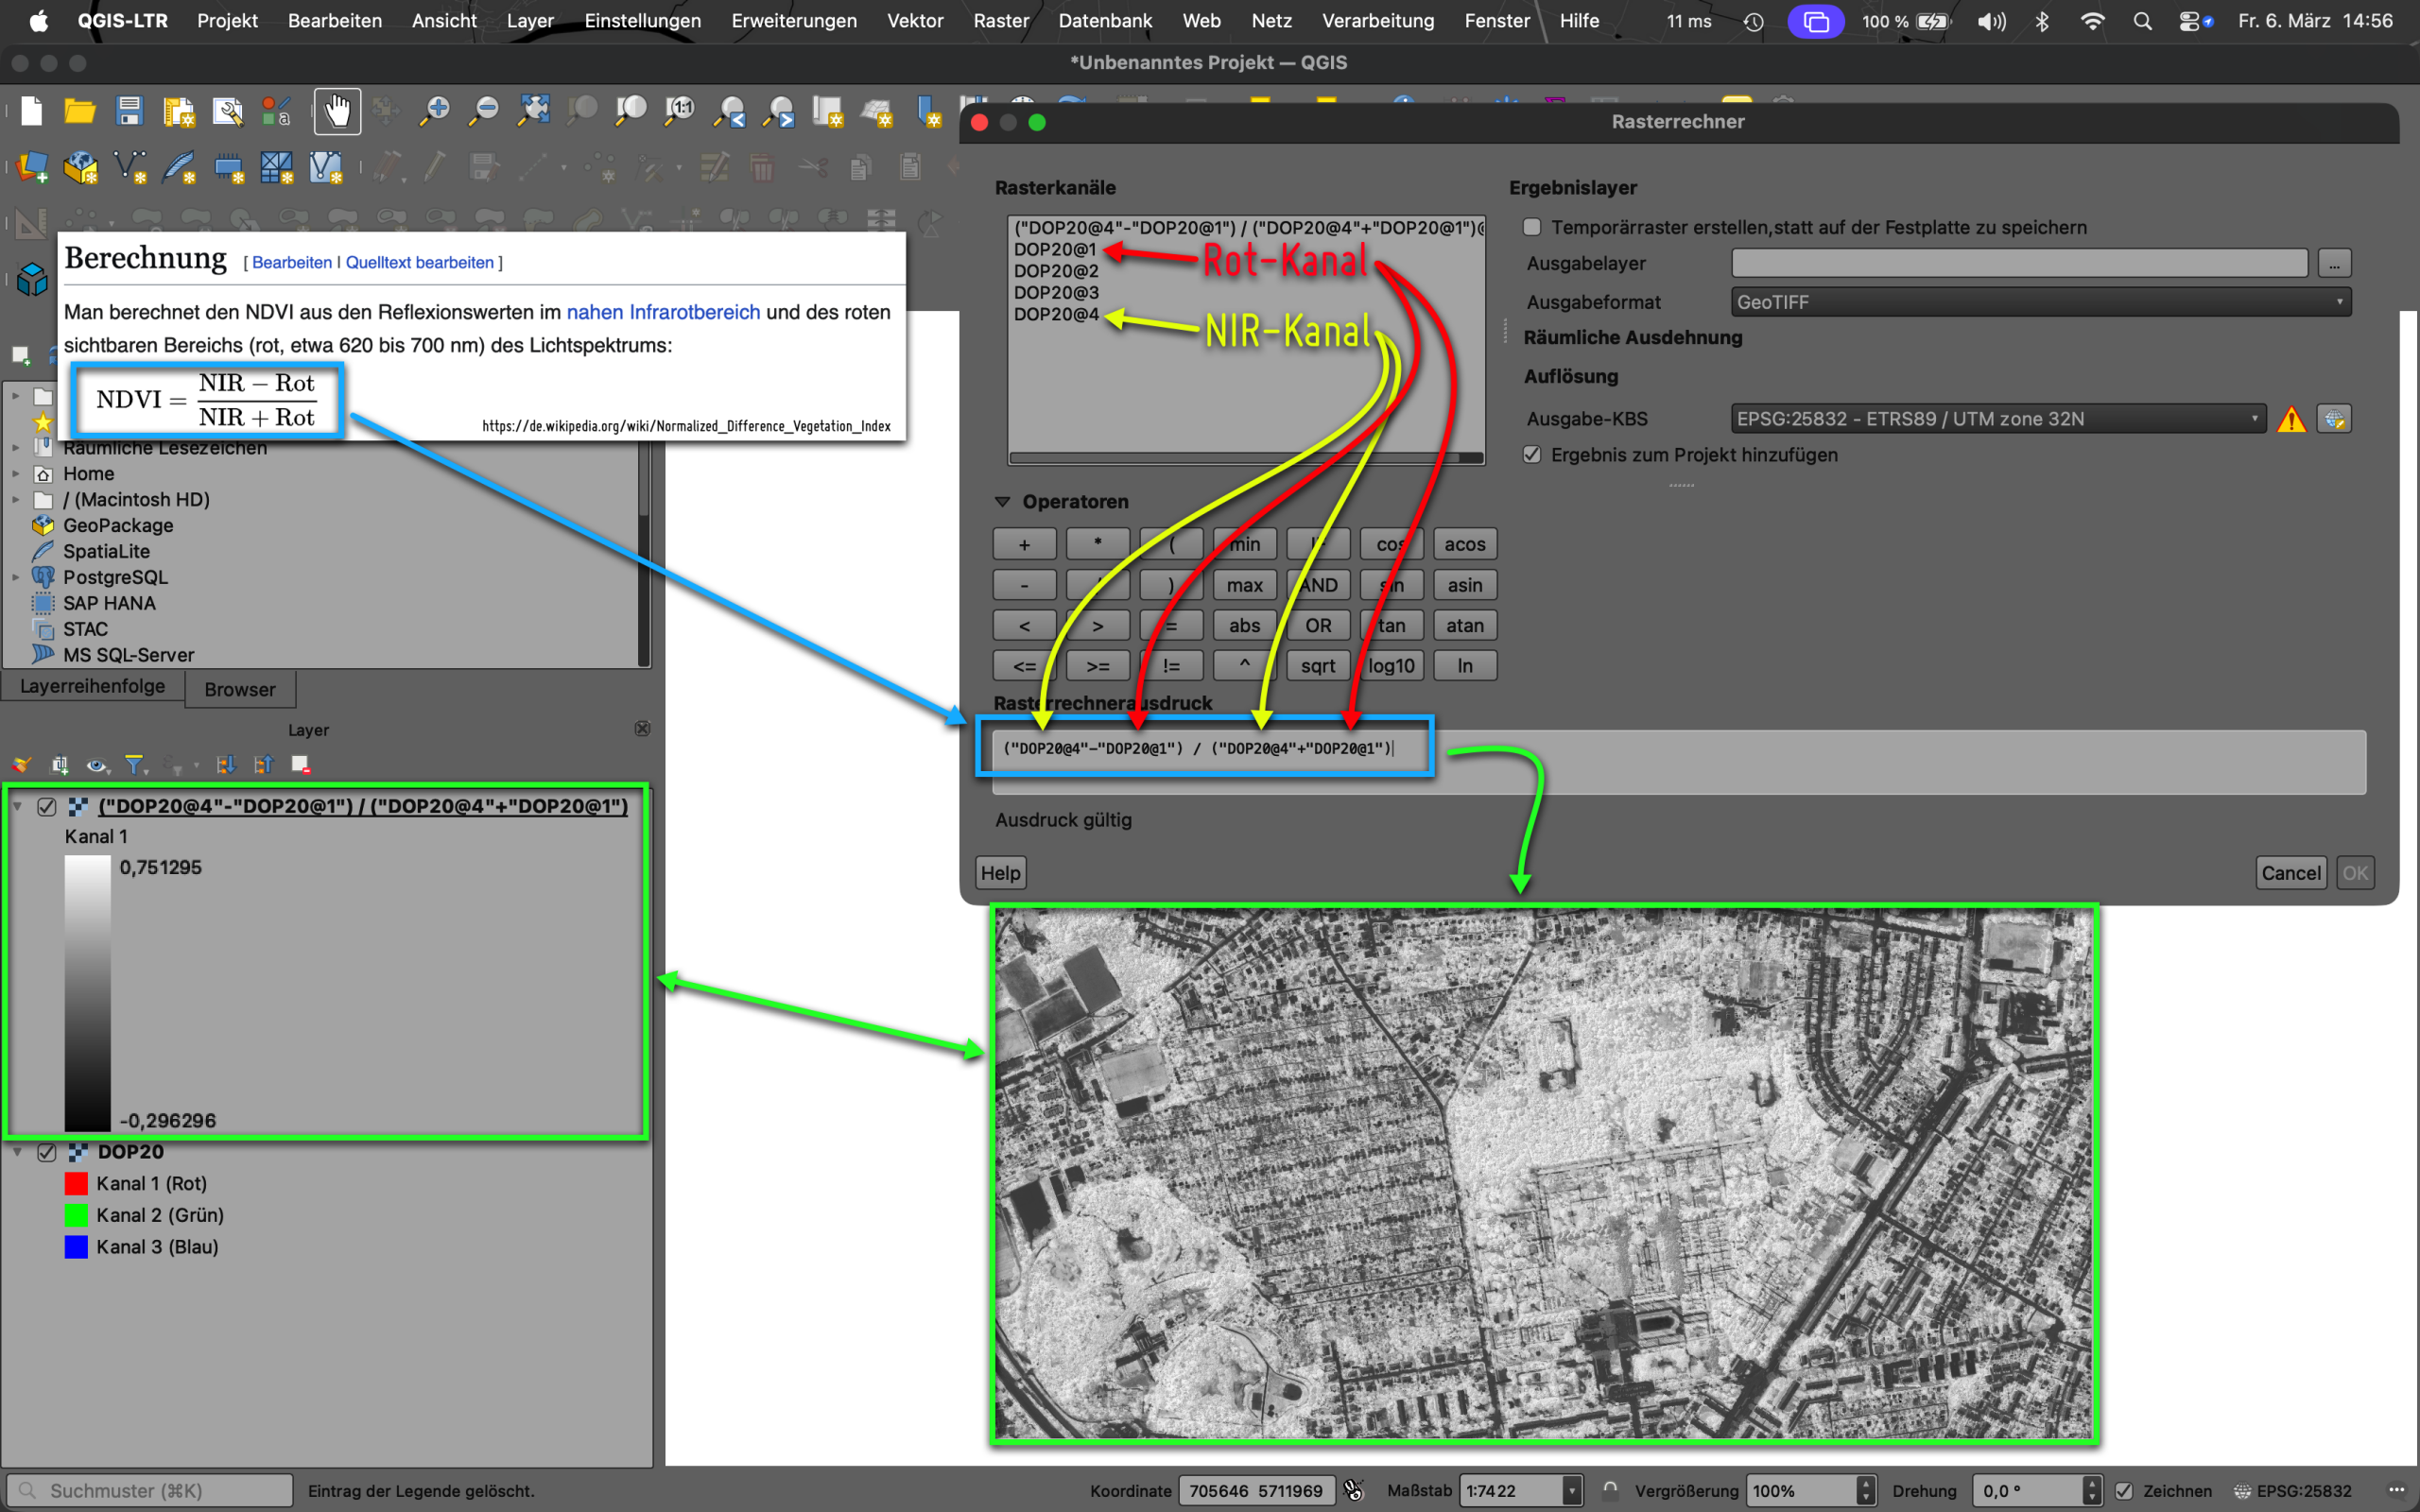The height and width of the screenshot is (1512, 2420).
Task: Click the Save Project icon
Action: [129, 111]
